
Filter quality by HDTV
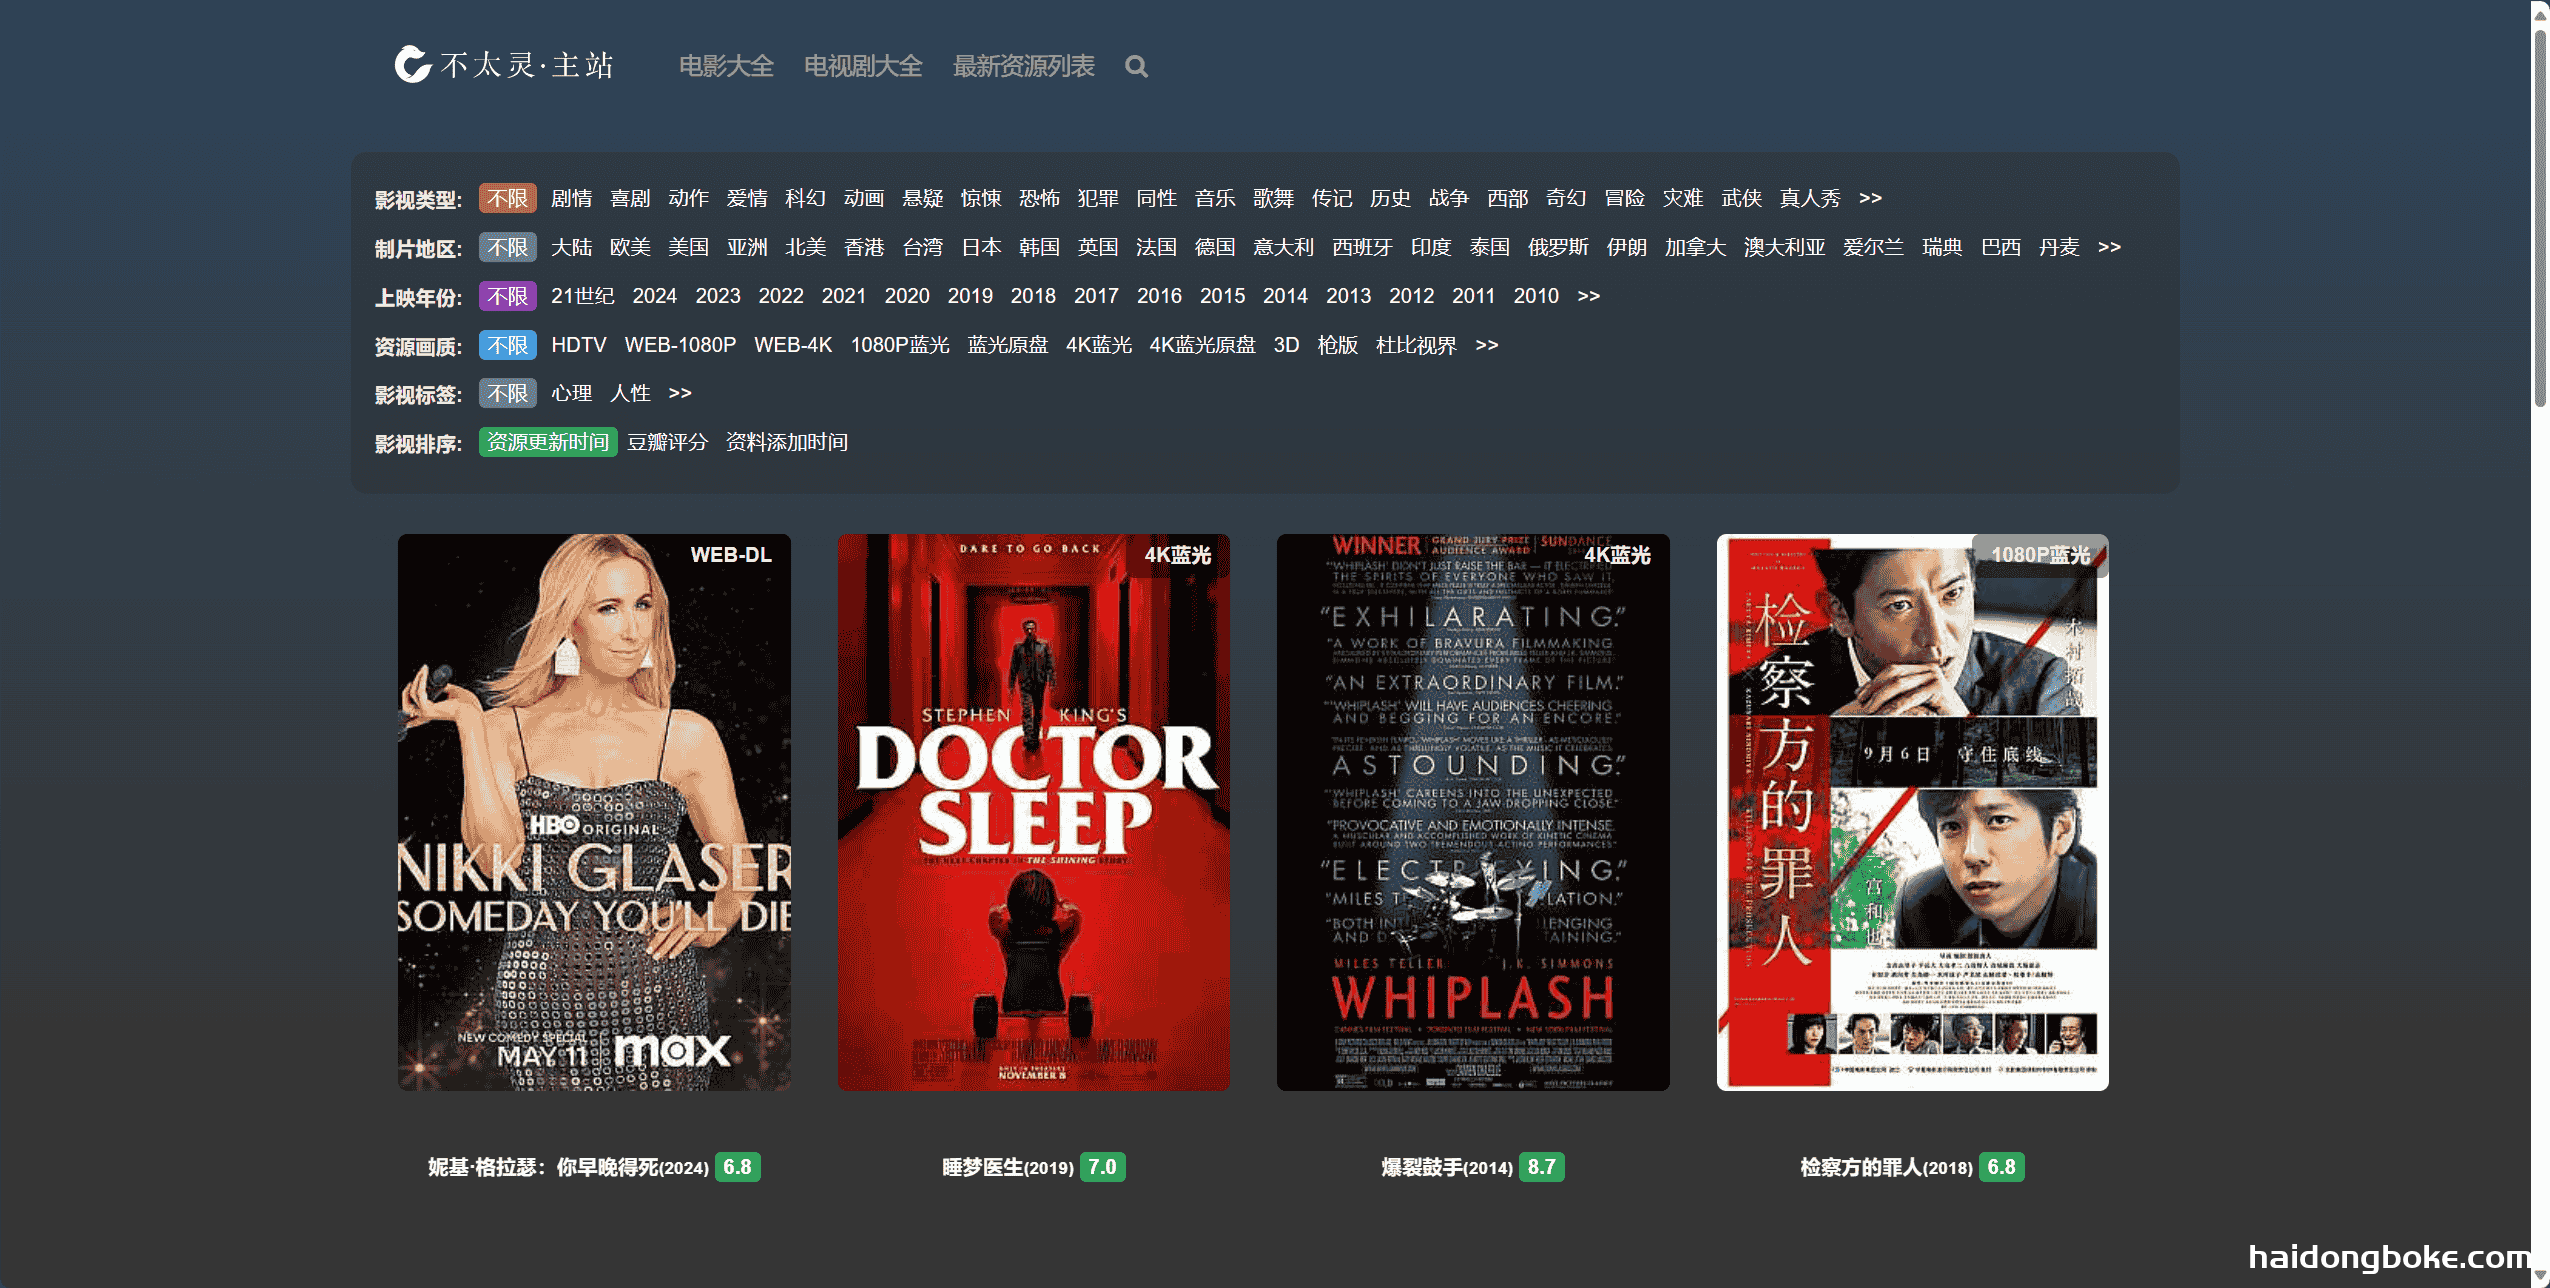click(579, 345)
